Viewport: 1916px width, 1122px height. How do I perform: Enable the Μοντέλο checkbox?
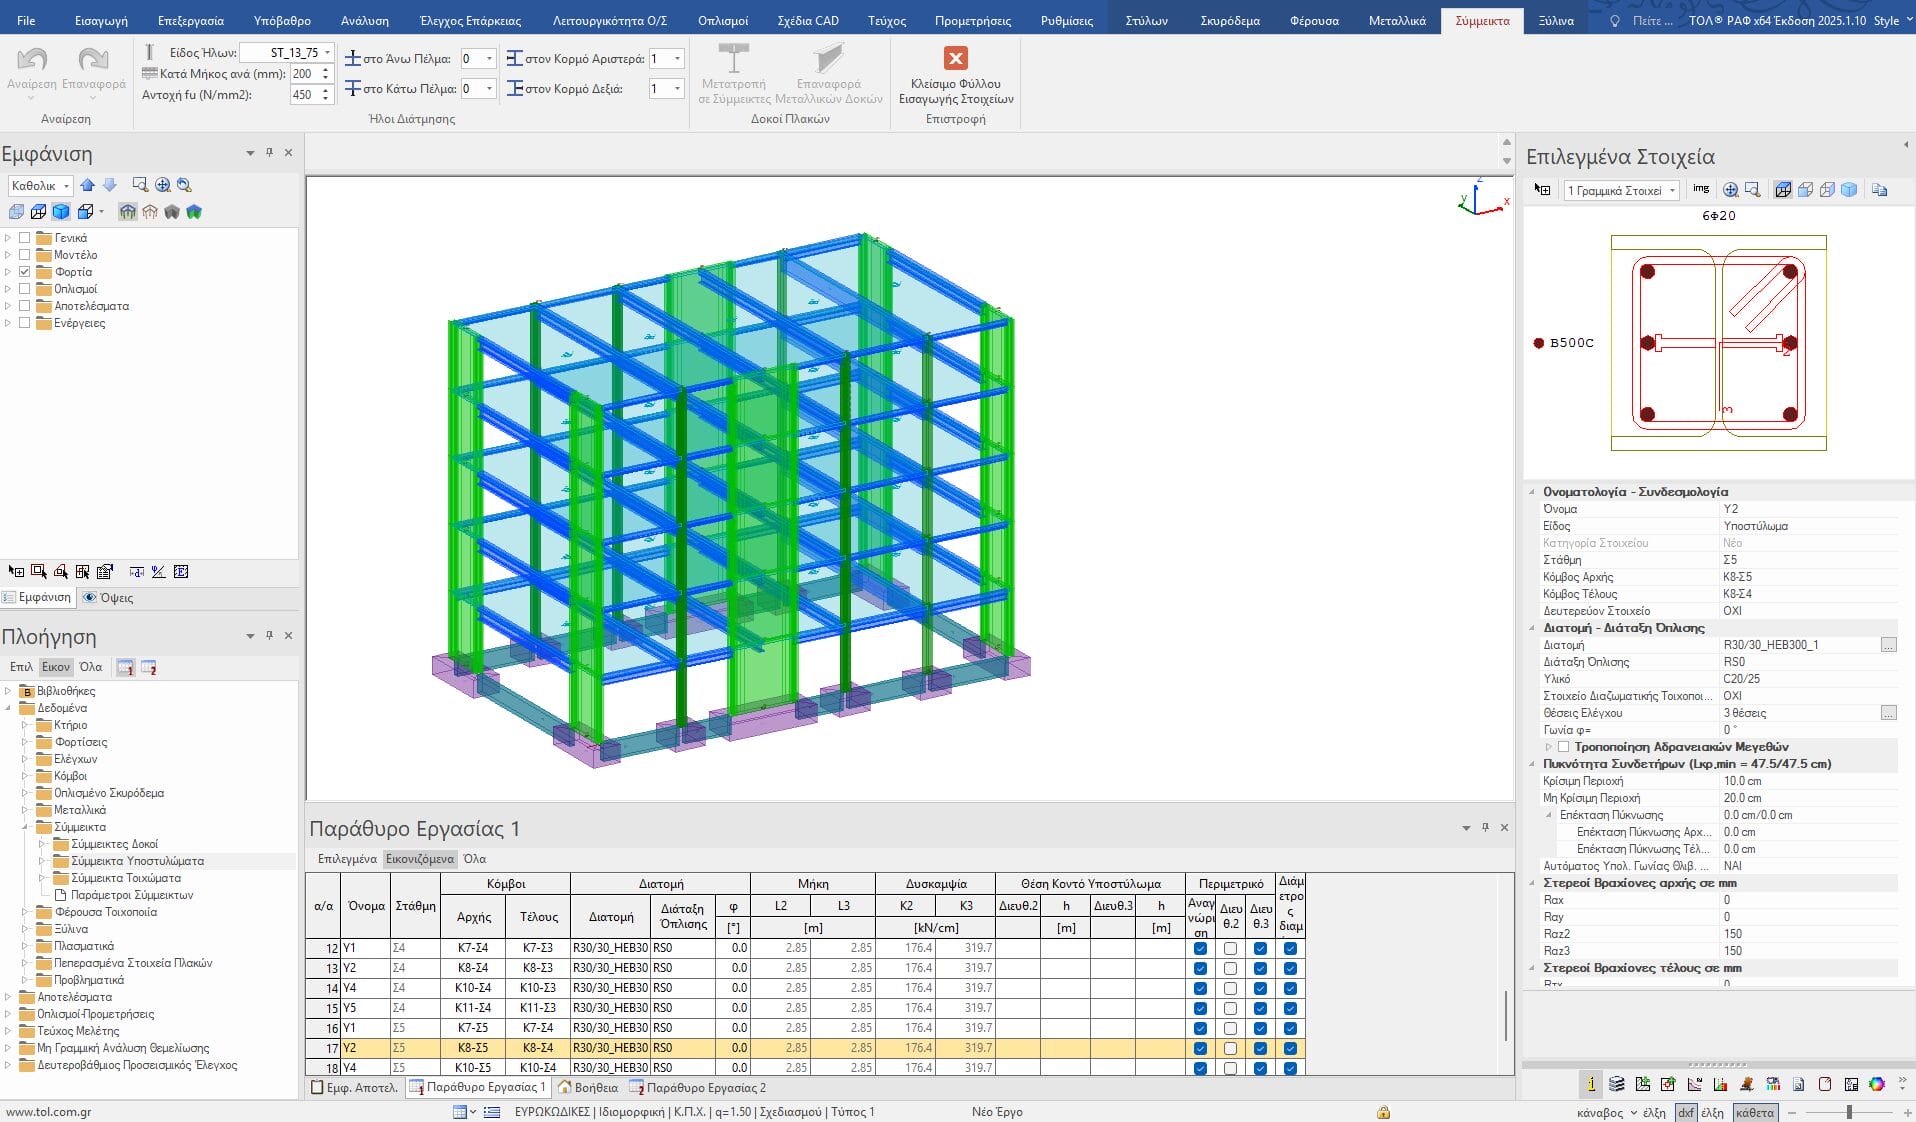[25, 255]
